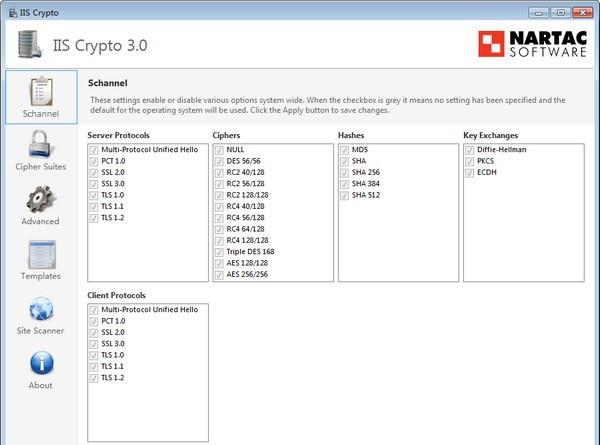Viewport: 600px width, 445px height.
Task: Toggle Client Protocols SSL 2.0 checkbox
Action: (x=93, y=333)
